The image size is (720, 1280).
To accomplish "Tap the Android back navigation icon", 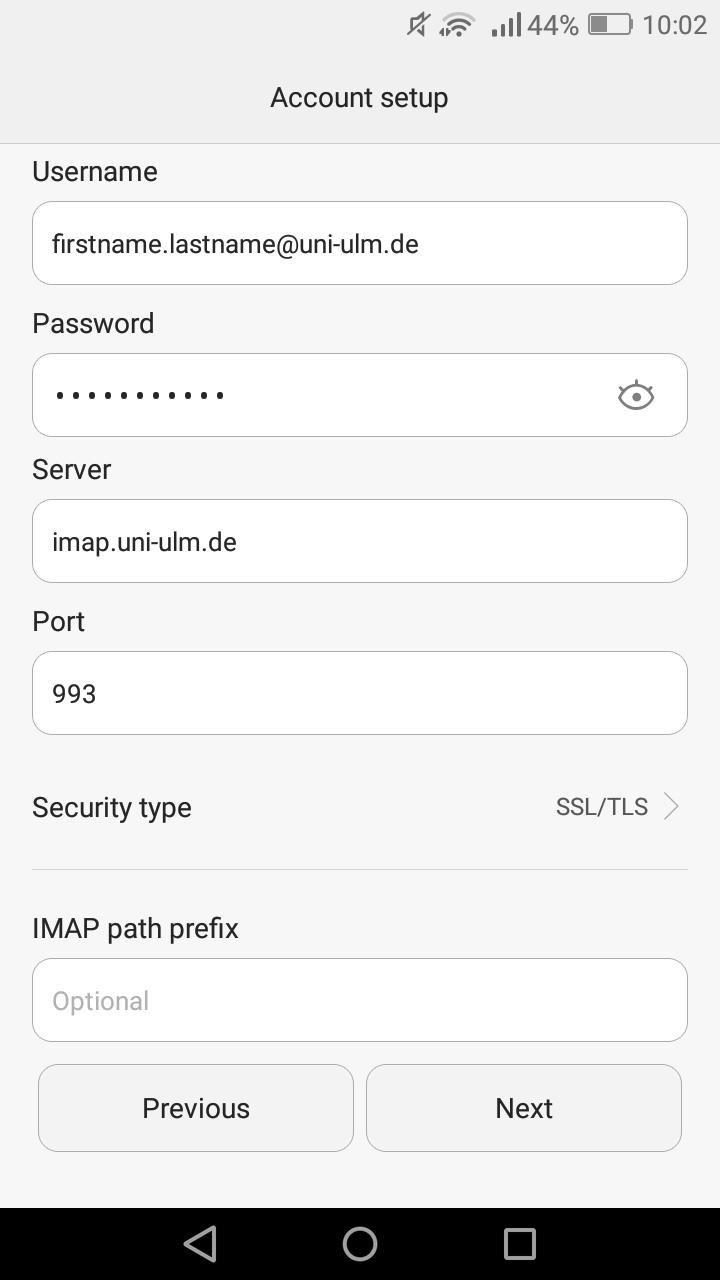I will (x=201, y=1243).
